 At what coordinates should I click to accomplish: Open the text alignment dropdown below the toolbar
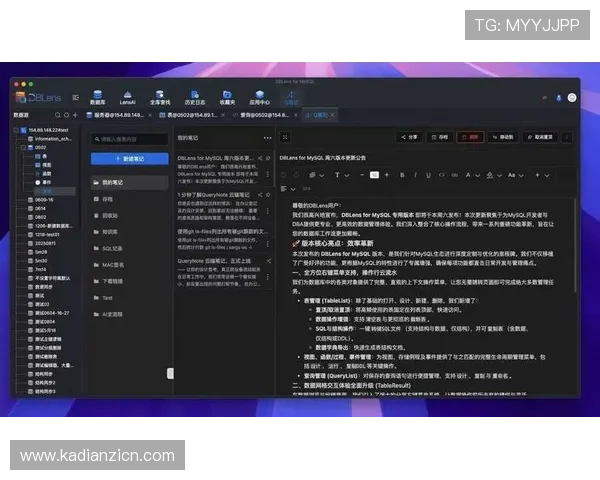point(288,189)
